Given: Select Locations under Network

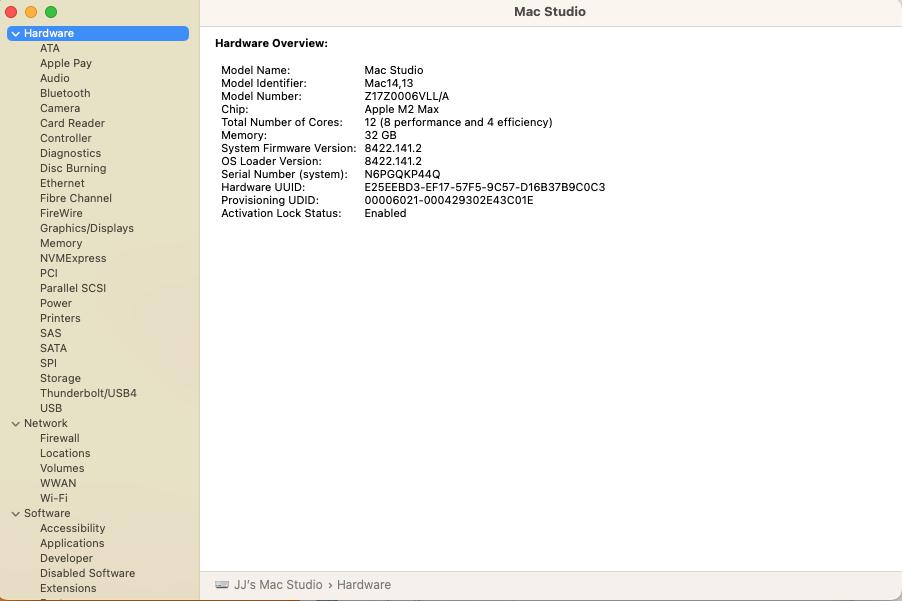Looking at the screenshot, I should coord(65,453).
